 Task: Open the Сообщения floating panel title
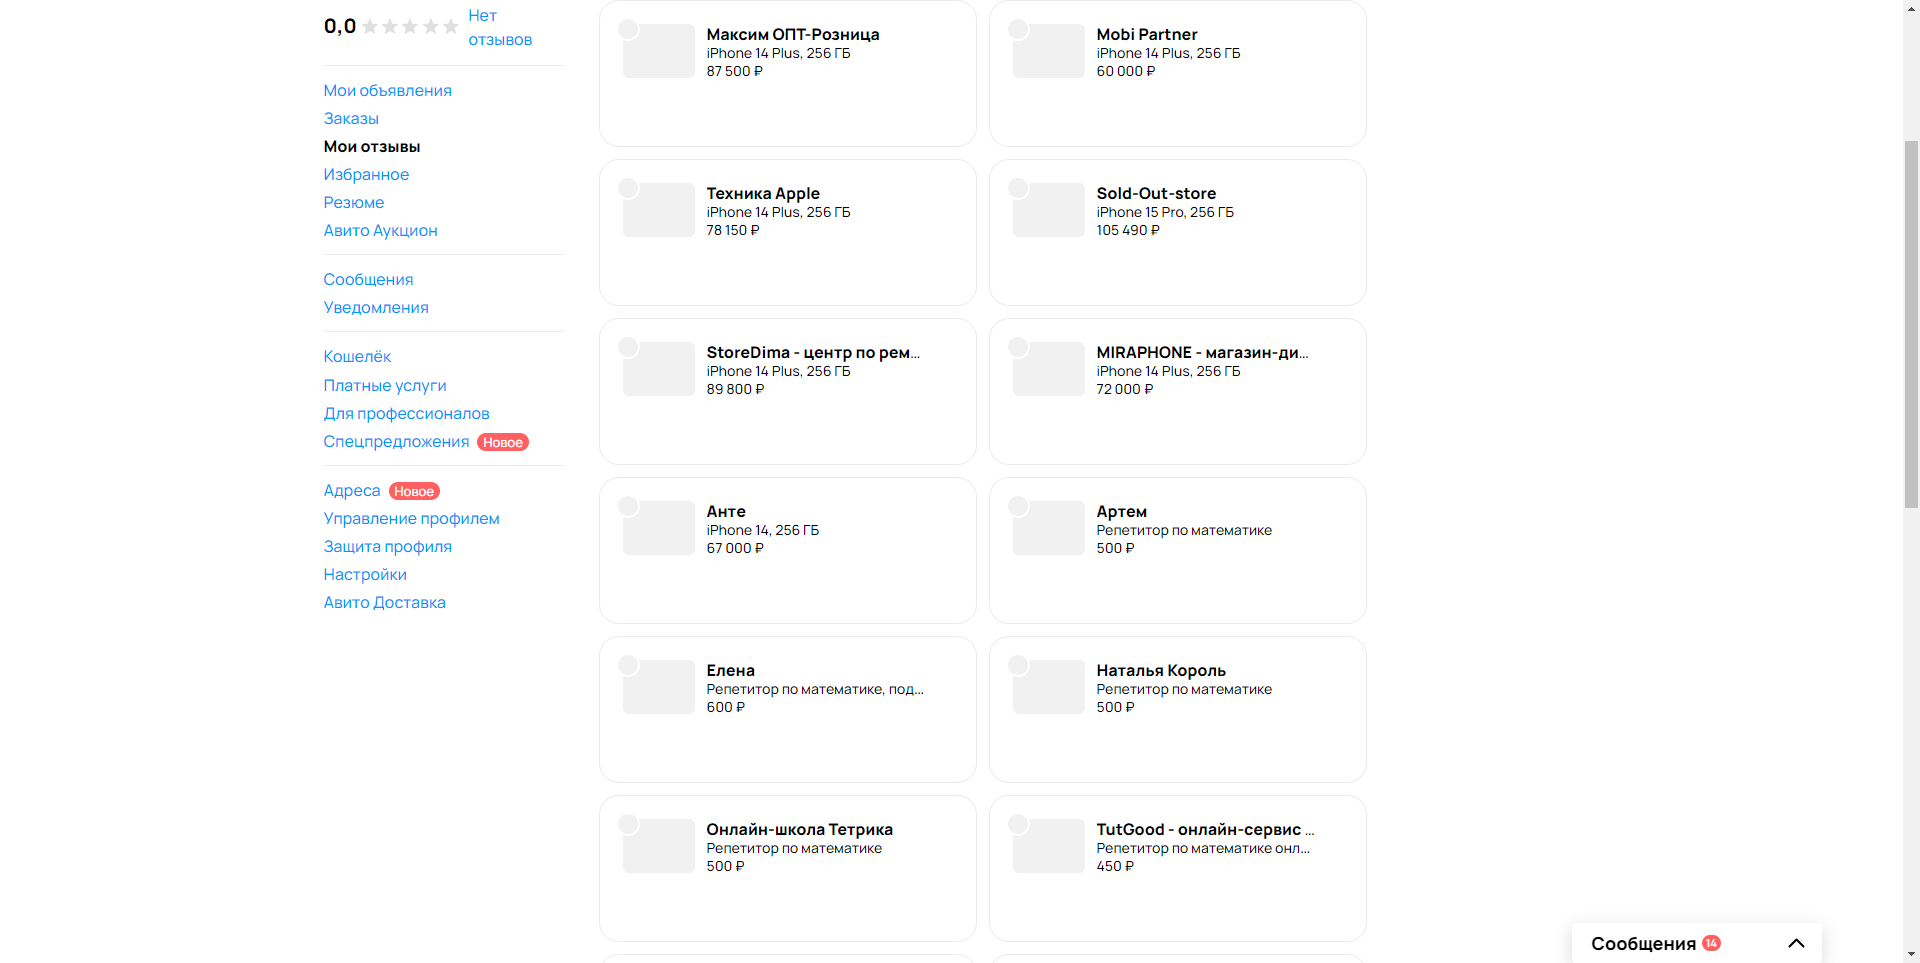click(x=1643, y=944)
